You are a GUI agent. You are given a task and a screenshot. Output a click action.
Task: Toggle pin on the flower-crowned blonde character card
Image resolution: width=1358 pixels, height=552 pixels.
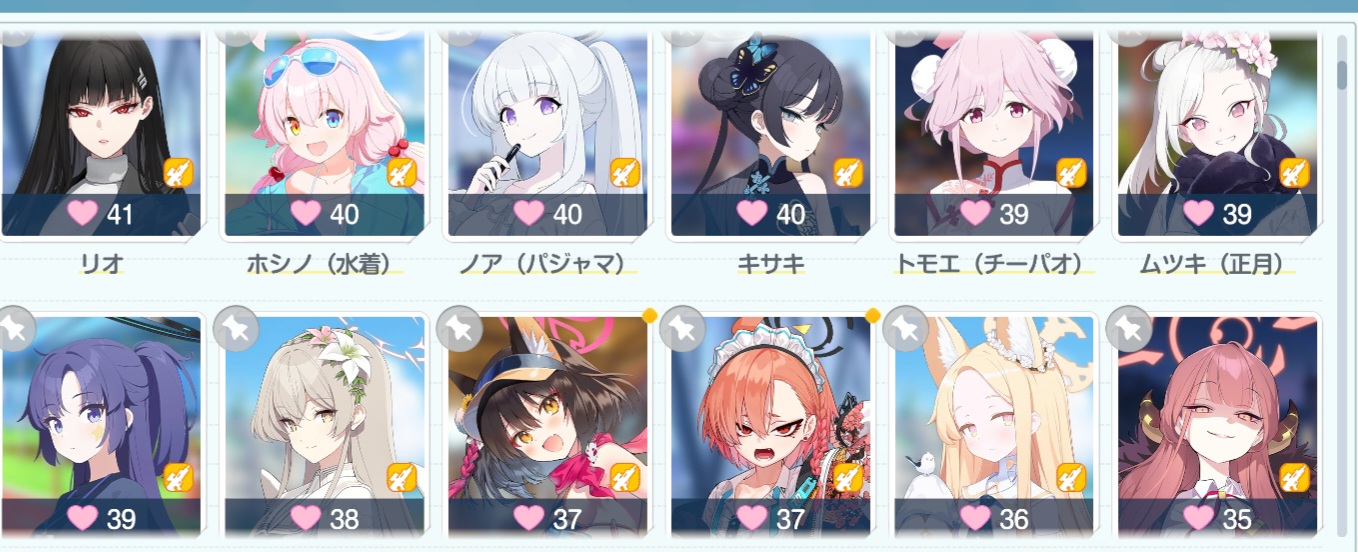pyautogui.click(x=236, y=328)
